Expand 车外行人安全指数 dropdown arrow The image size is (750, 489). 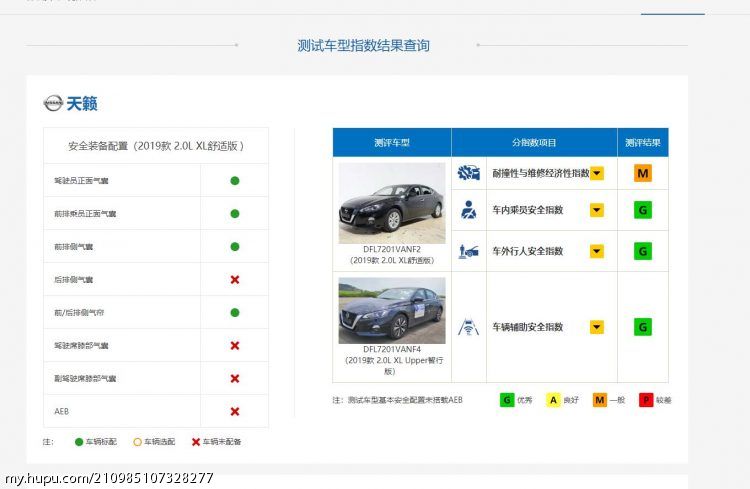[x=596, y=251]
